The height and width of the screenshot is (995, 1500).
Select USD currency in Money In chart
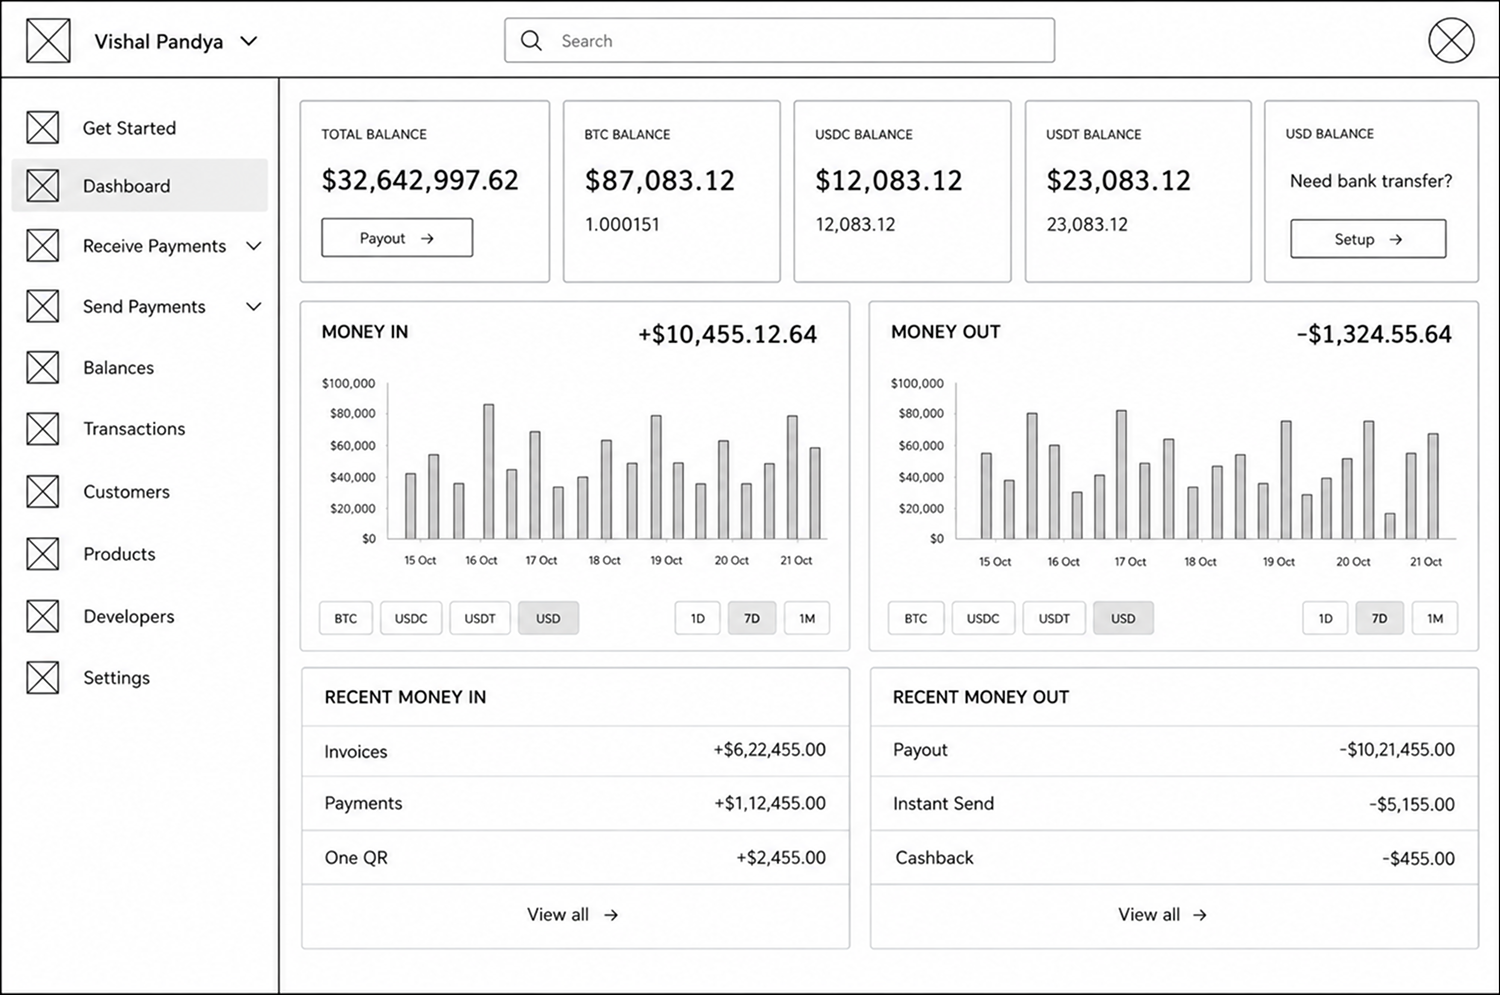548,618
